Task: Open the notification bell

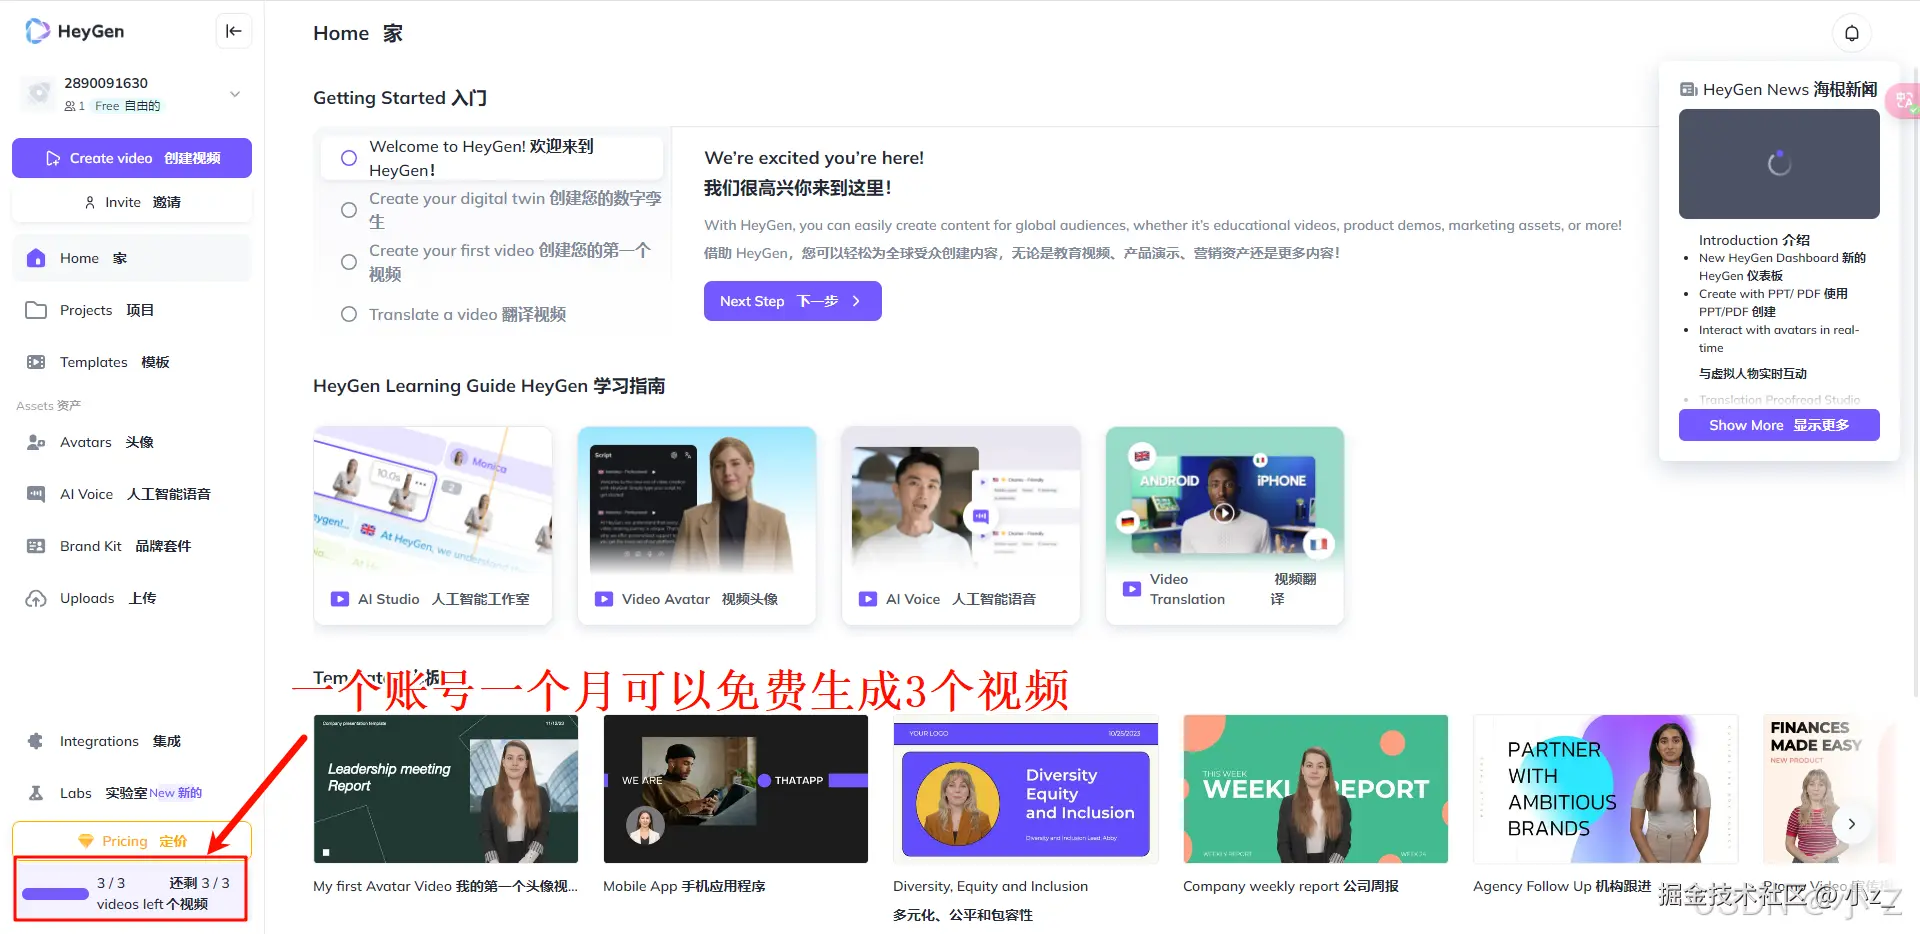Action: 1852,32
